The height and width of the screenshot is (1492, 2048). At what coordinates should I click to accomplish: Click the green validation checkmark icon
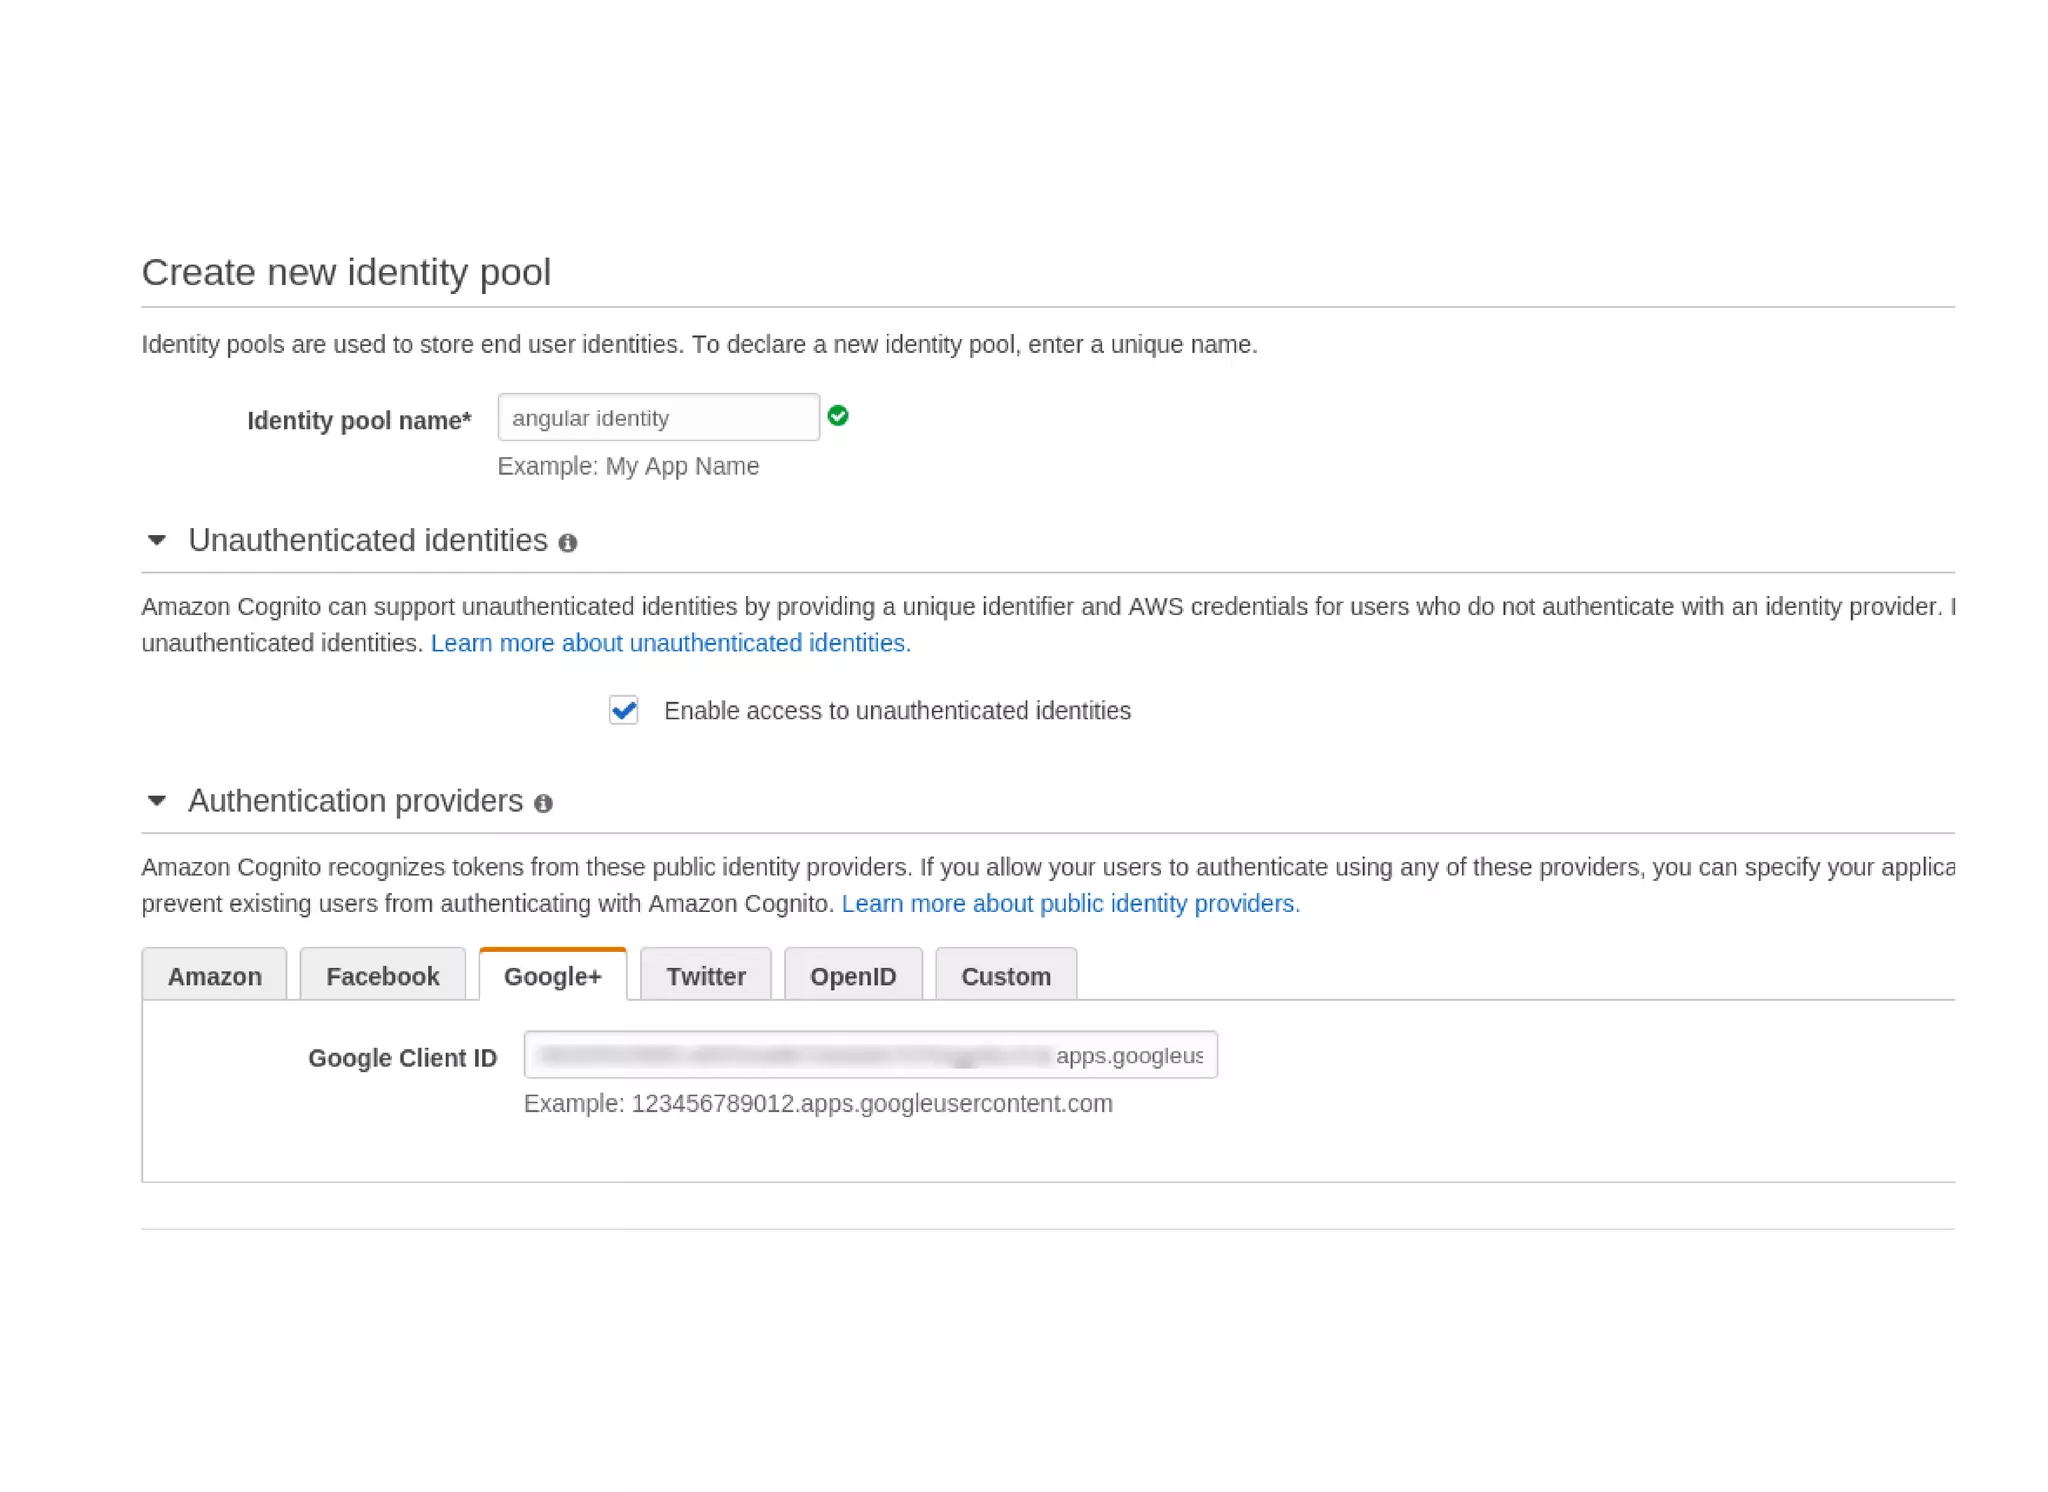point(838,416)
